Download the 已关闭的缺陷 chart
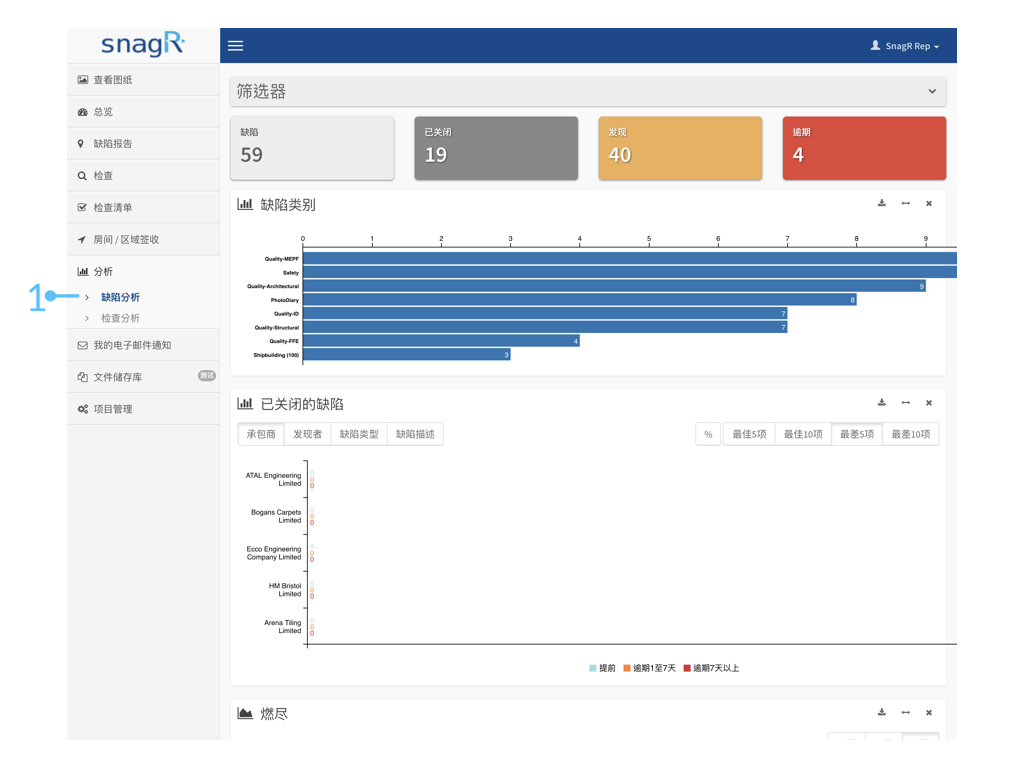 pyautogui.click(x=882, y=402)
